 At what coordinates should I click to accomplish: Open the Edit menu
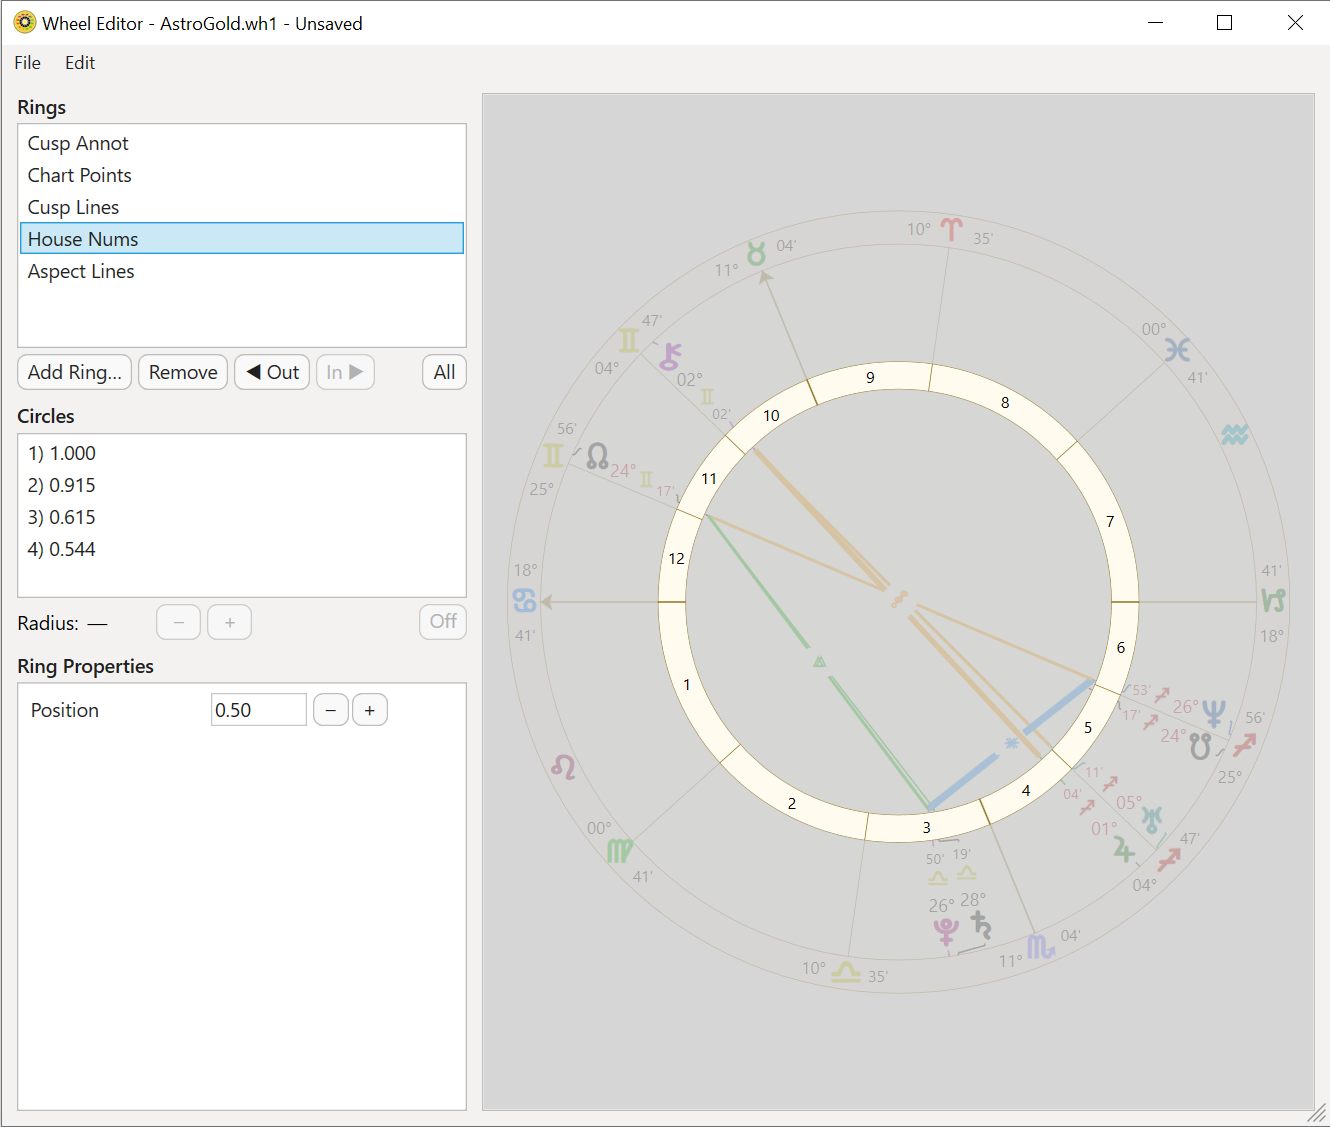pyautogui.click(x=80, y=62)
